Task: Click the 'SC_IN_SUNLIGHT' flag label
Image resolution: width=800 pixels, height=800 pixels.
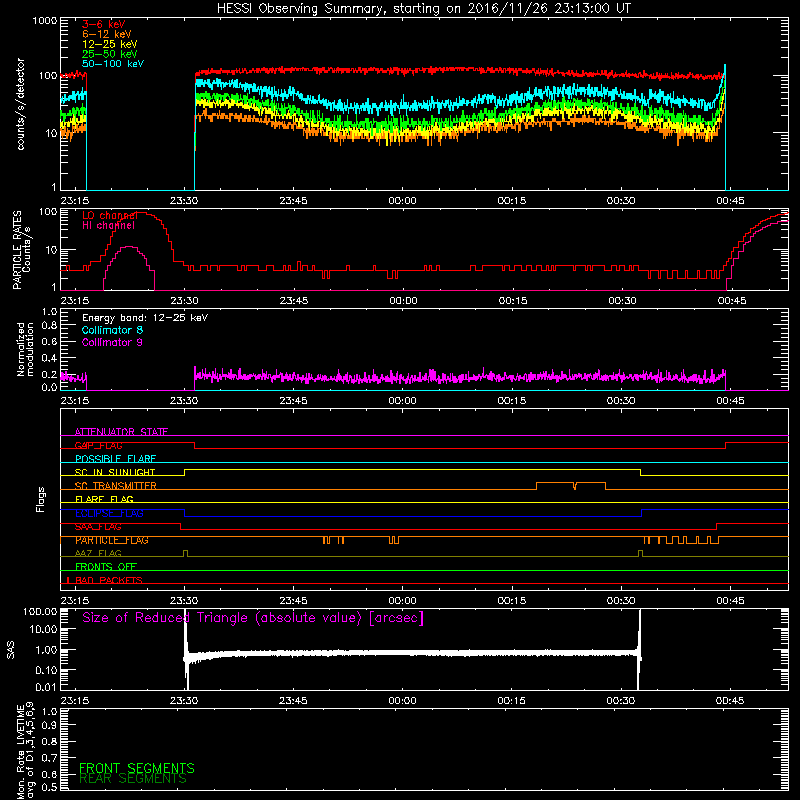Action: coord(115,472)
